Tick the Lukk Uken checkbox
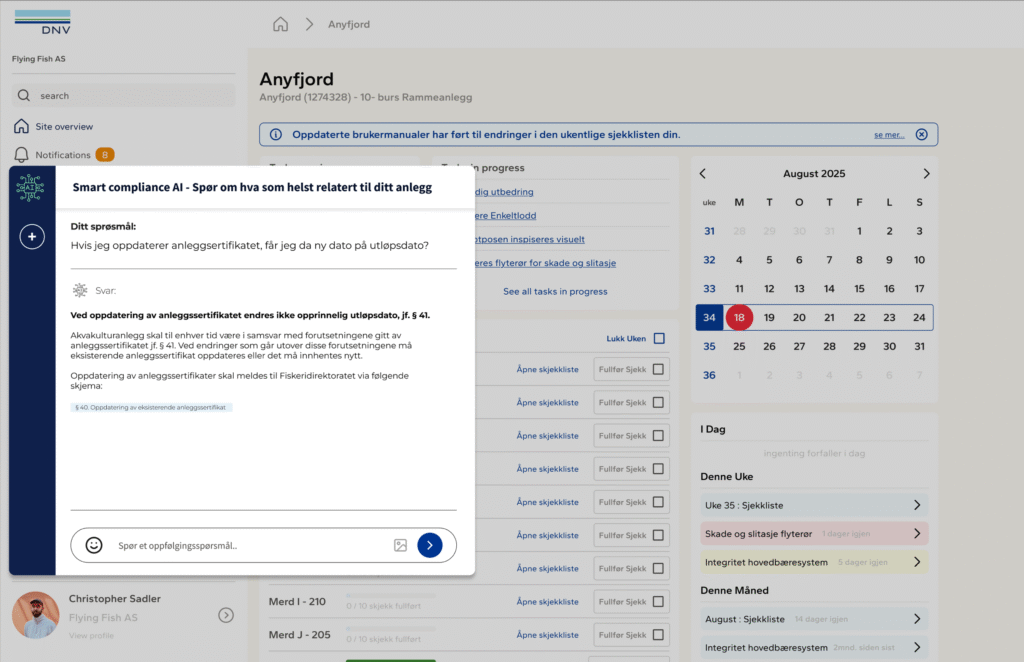 [x=660, y=338]
